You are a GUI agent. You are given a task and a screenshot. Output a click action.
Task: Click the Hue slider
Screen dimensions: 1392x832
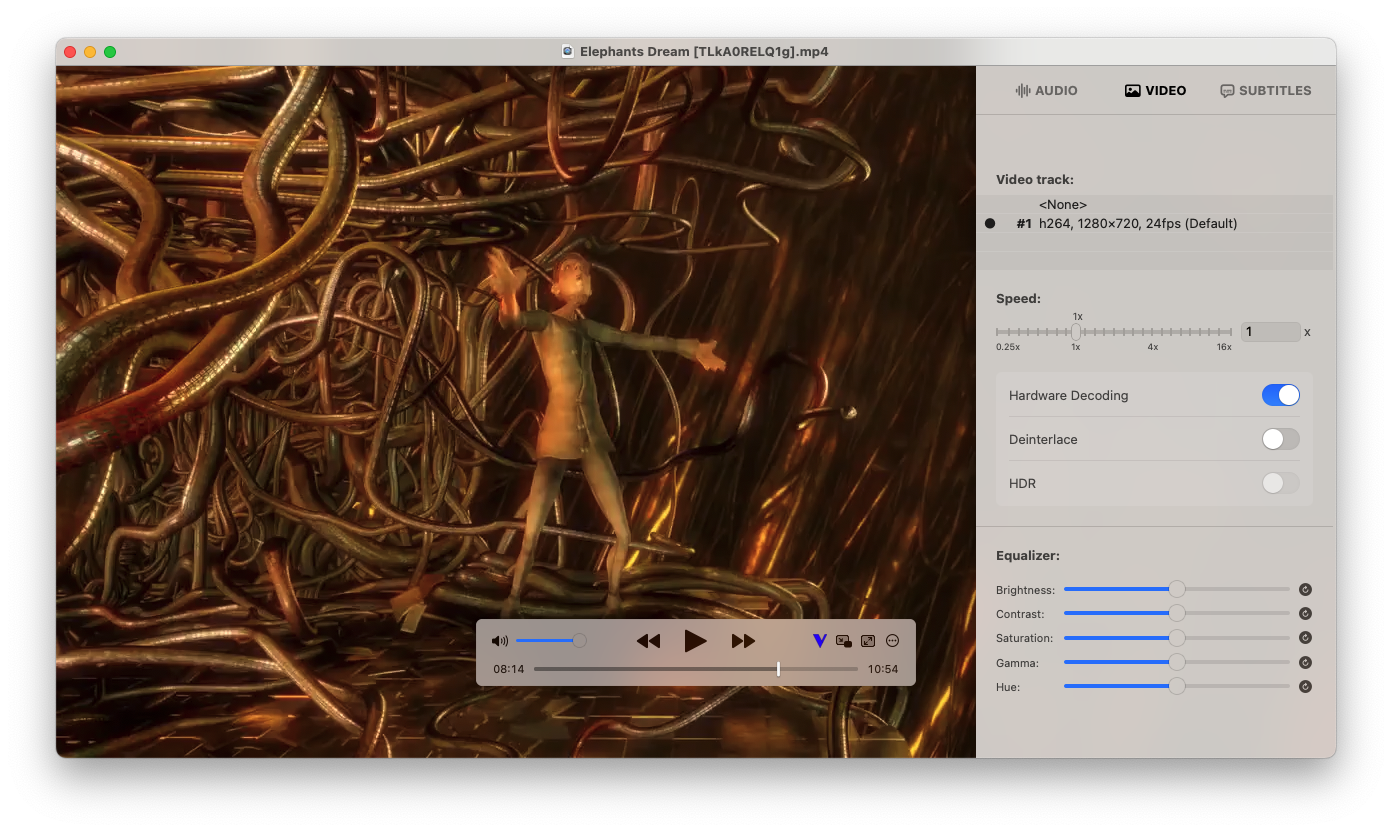pyautogui.click(x=1177, y=686)
